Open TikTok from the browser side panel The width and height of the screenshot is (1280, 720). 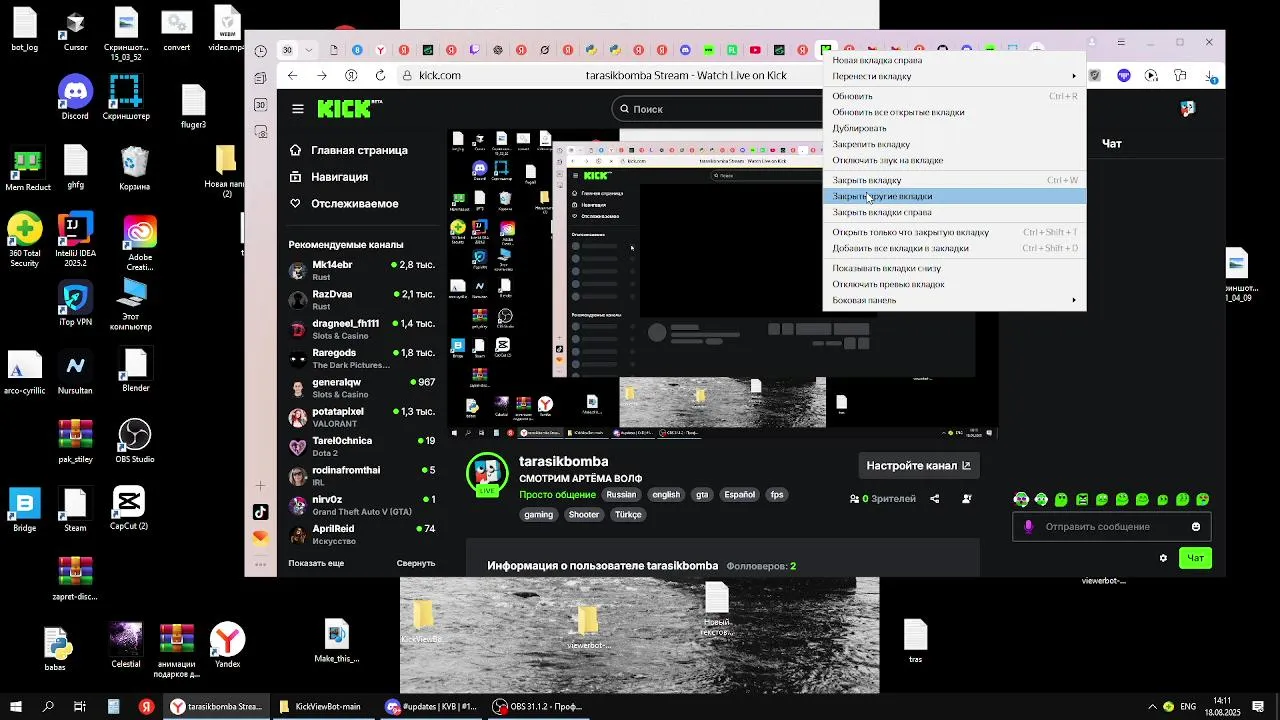click(x=261, y=512)
